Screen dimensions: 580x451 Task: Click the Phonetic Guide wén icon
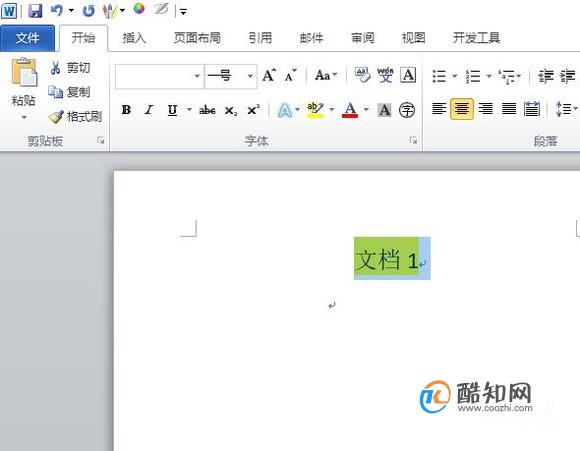click(x=385, y=75)
